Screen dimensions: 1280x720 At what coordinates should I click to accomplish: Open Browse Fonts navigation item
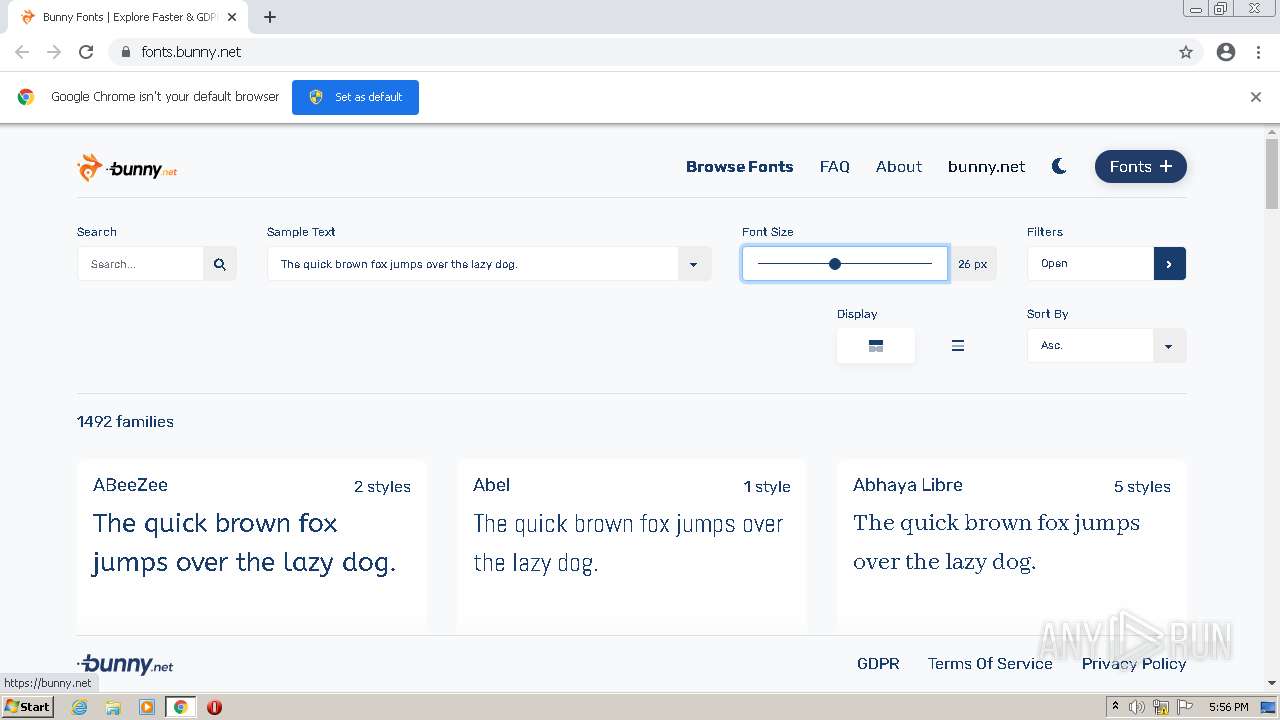click(739, 167)
